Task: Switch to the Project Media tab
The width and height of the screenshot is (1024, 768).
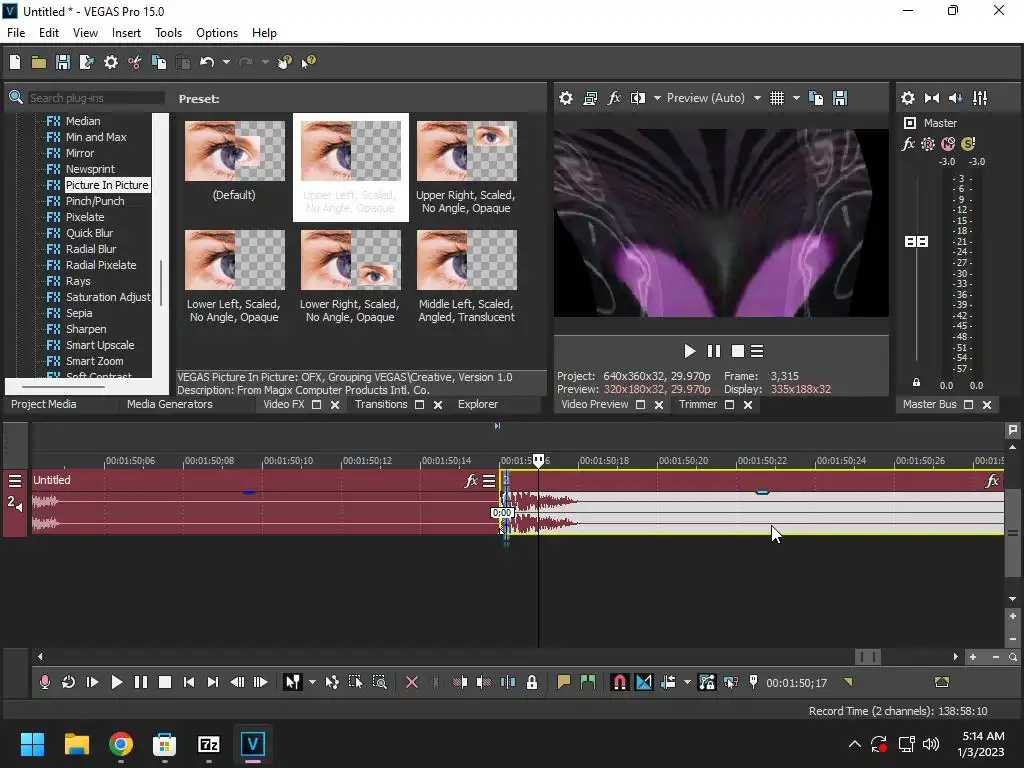Action: click(44, 404)
